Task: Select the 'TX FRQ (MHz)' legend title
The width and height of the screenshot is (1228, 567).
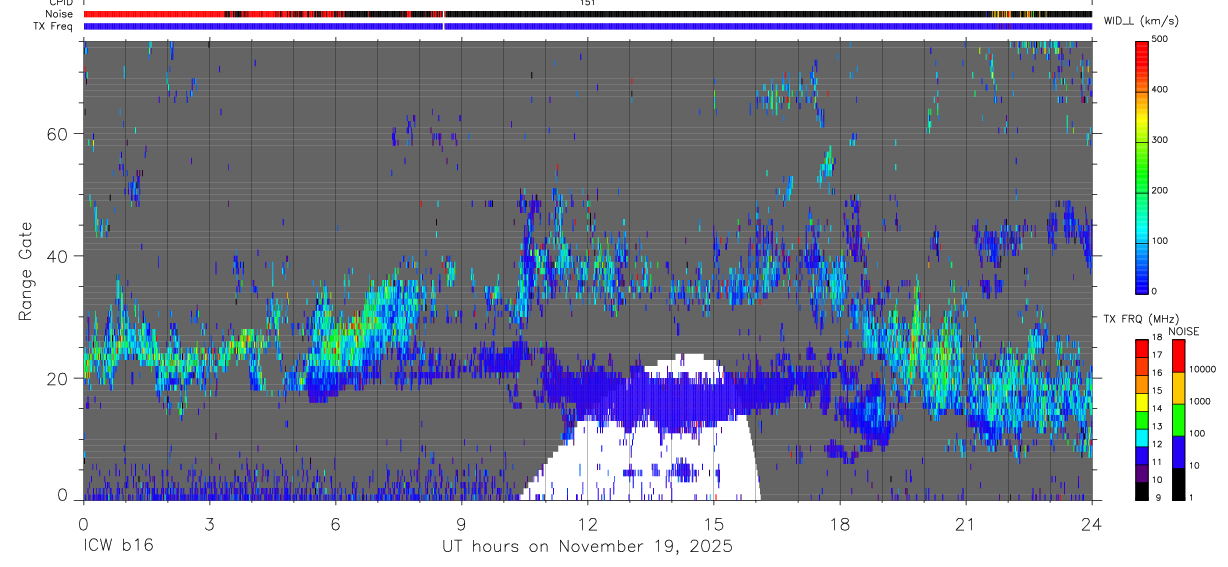Action: pos(1139,318)
